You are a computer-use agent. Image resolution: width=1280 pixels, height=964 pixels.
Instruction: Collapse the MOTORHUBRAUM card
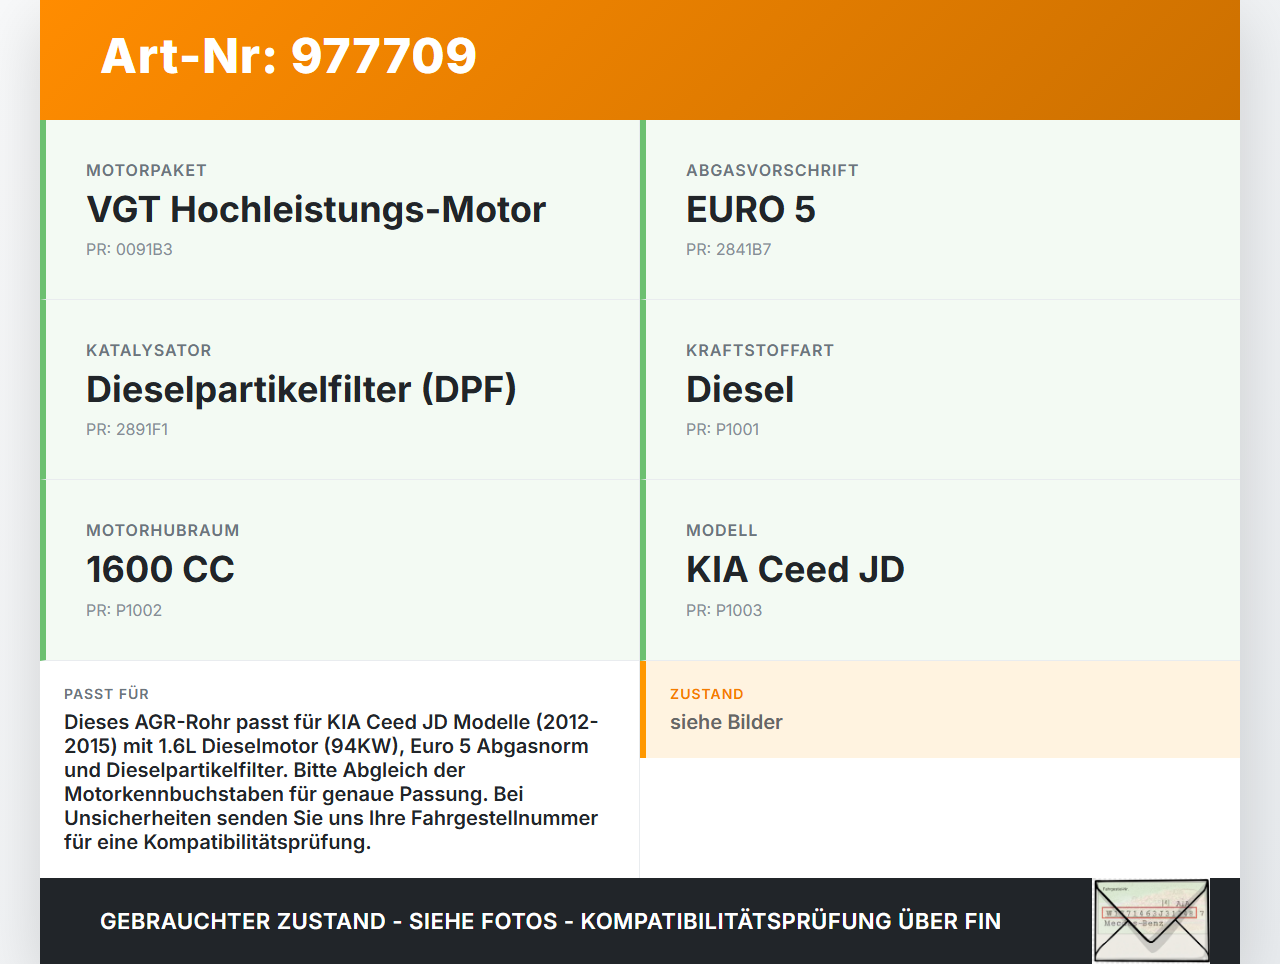[163, 530]
